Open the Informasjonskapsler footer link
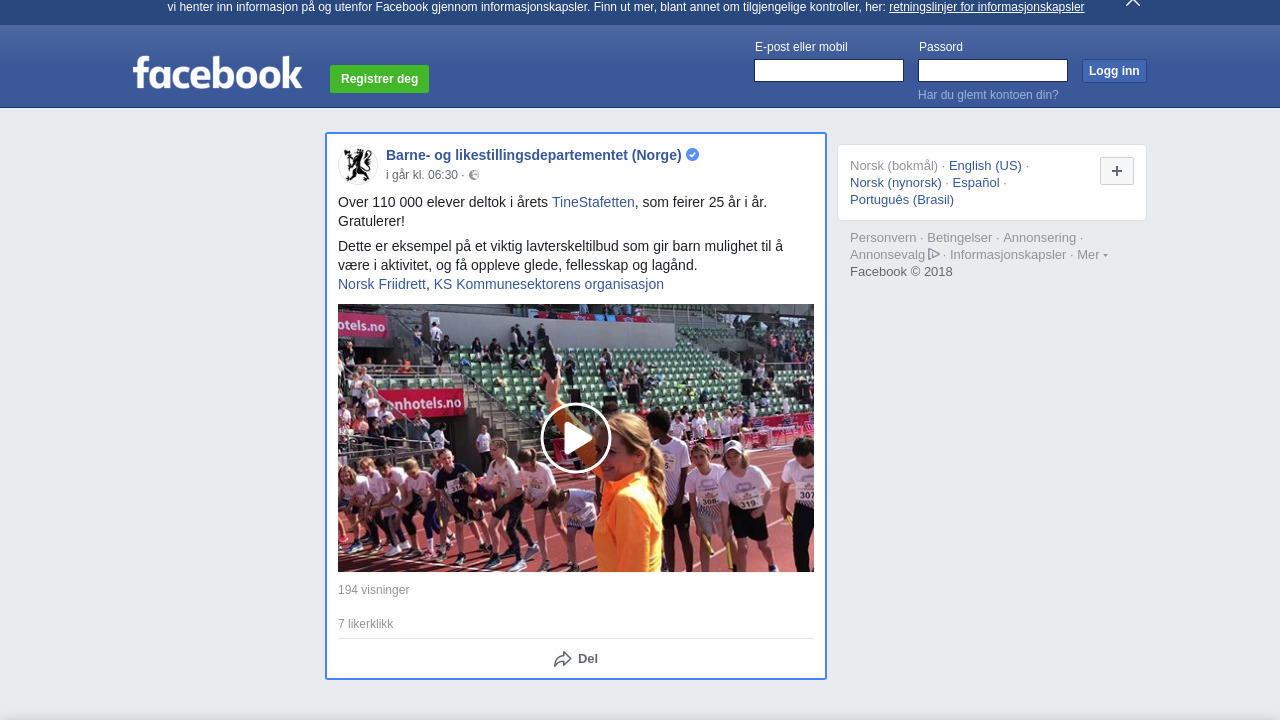The image size is (1280, 720). (x=1008, y=255)
